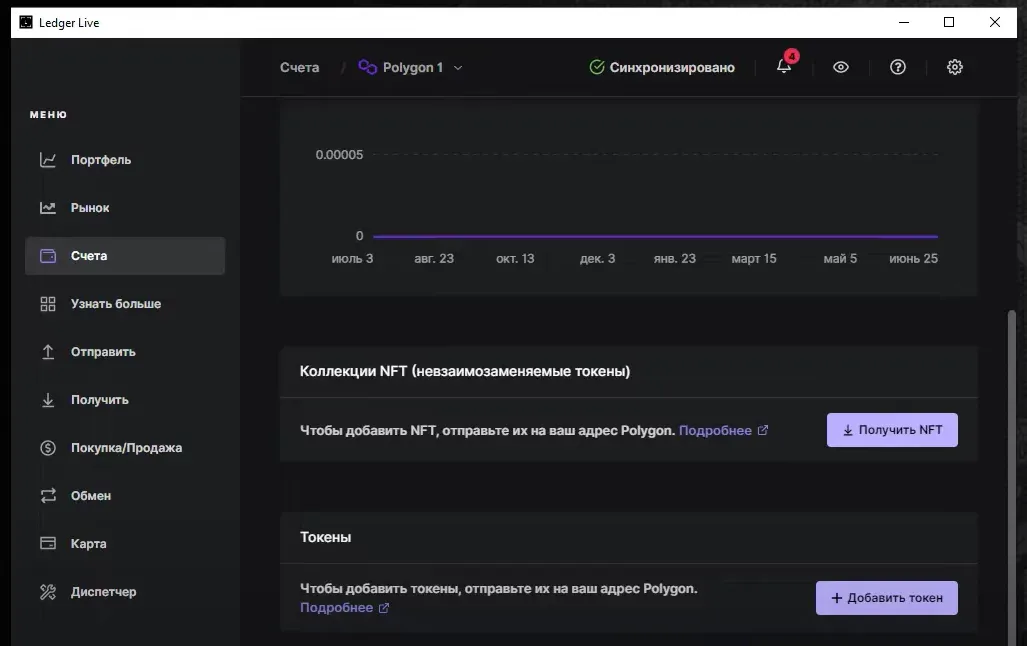Open Узнать больше in the sidebar
Viewport: 1027px width, 646px height.
click(124, 304)
